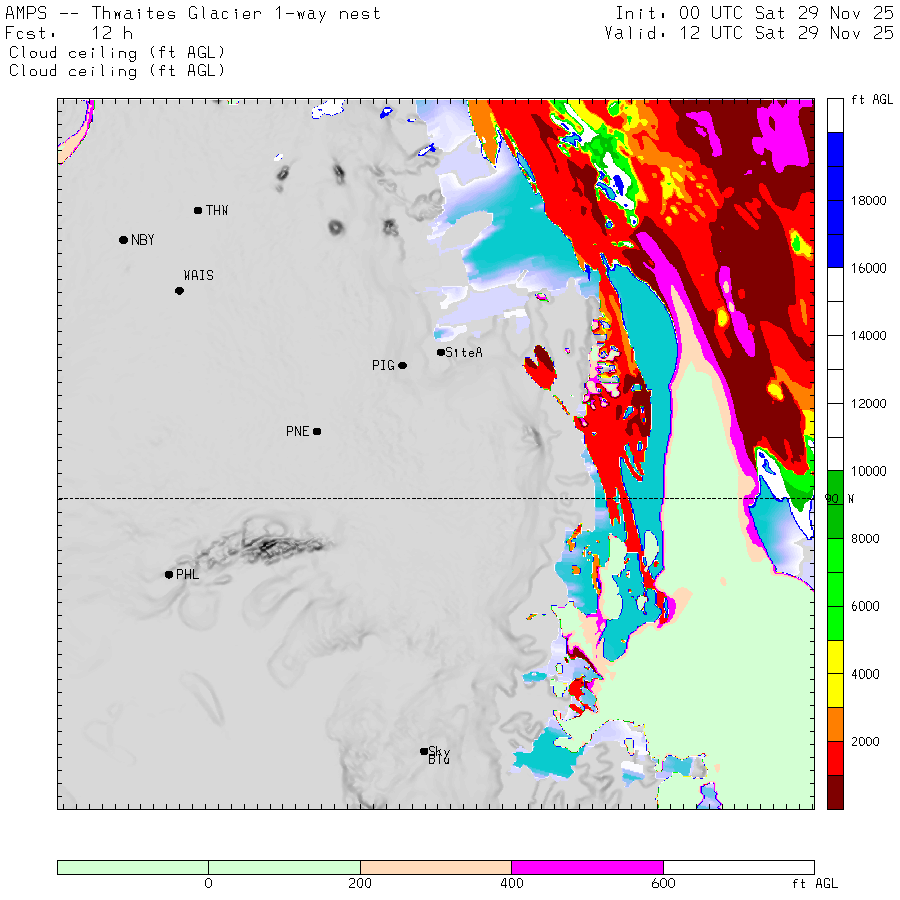Click the PHL station dot

[x=168, y=575]
